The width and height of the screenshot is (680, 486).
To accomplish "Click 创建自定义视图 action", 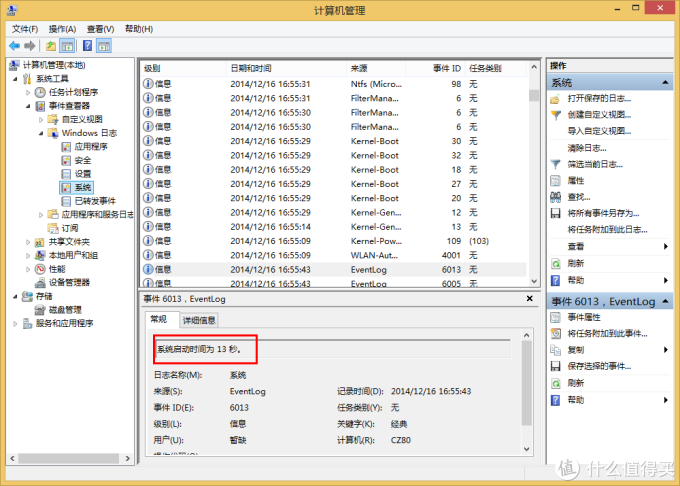I will tap(598, 115).
